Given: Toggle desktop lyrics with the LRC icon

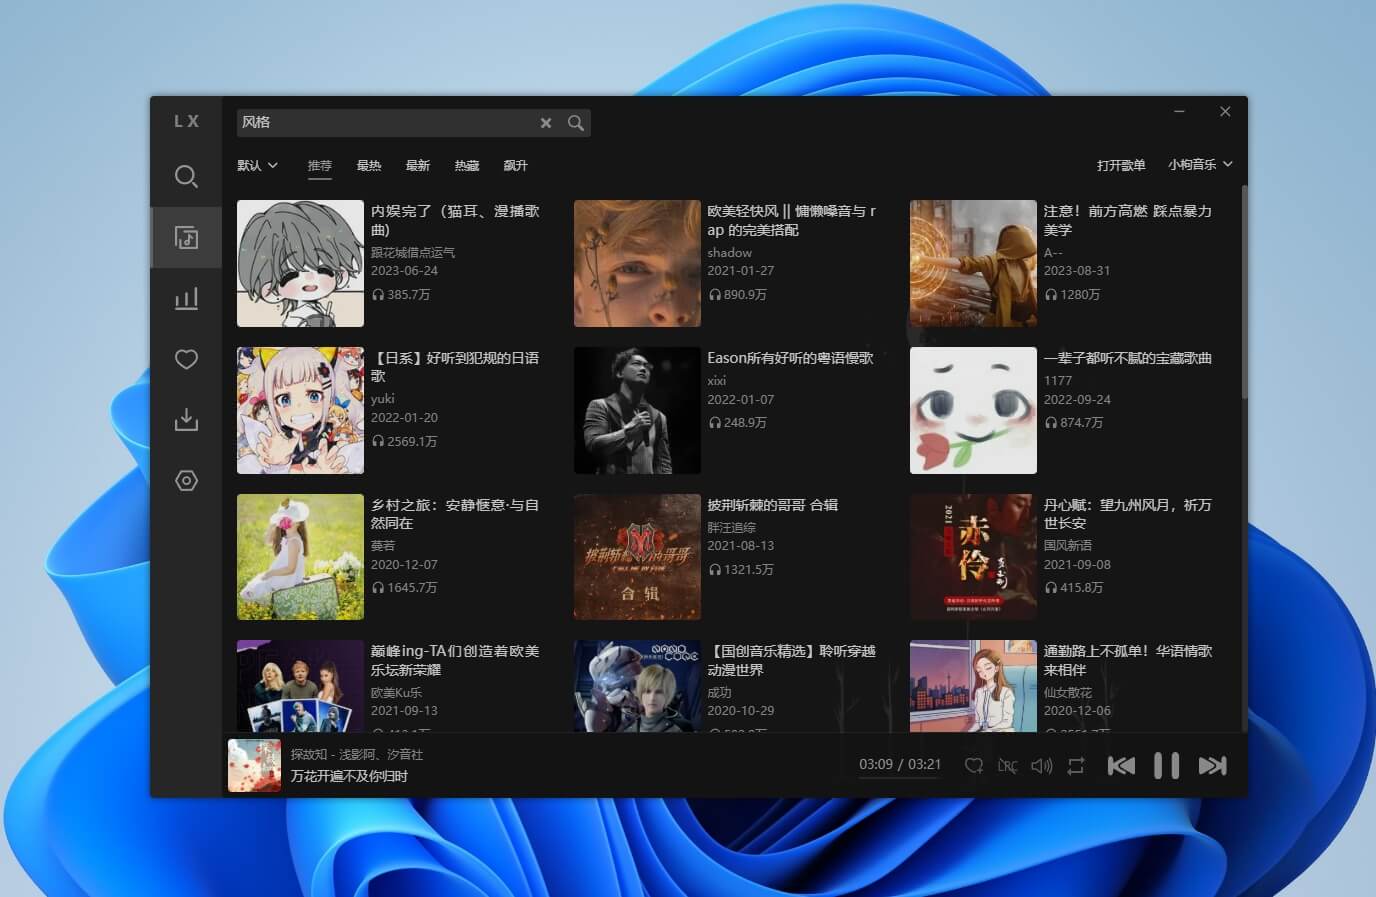Looking at the screenshot, I should (1008, 765).
